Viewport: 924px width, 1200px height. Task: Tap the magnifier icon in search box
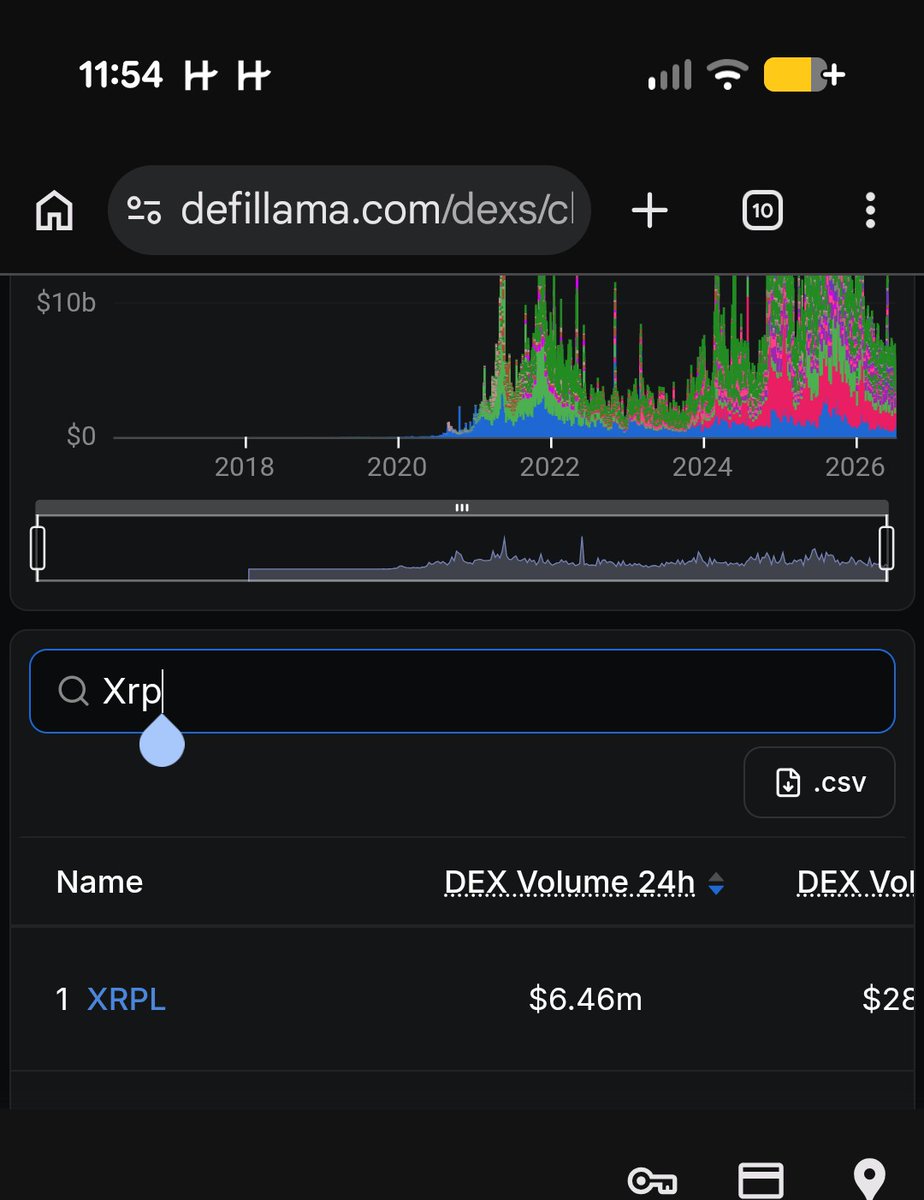(73, 690)
